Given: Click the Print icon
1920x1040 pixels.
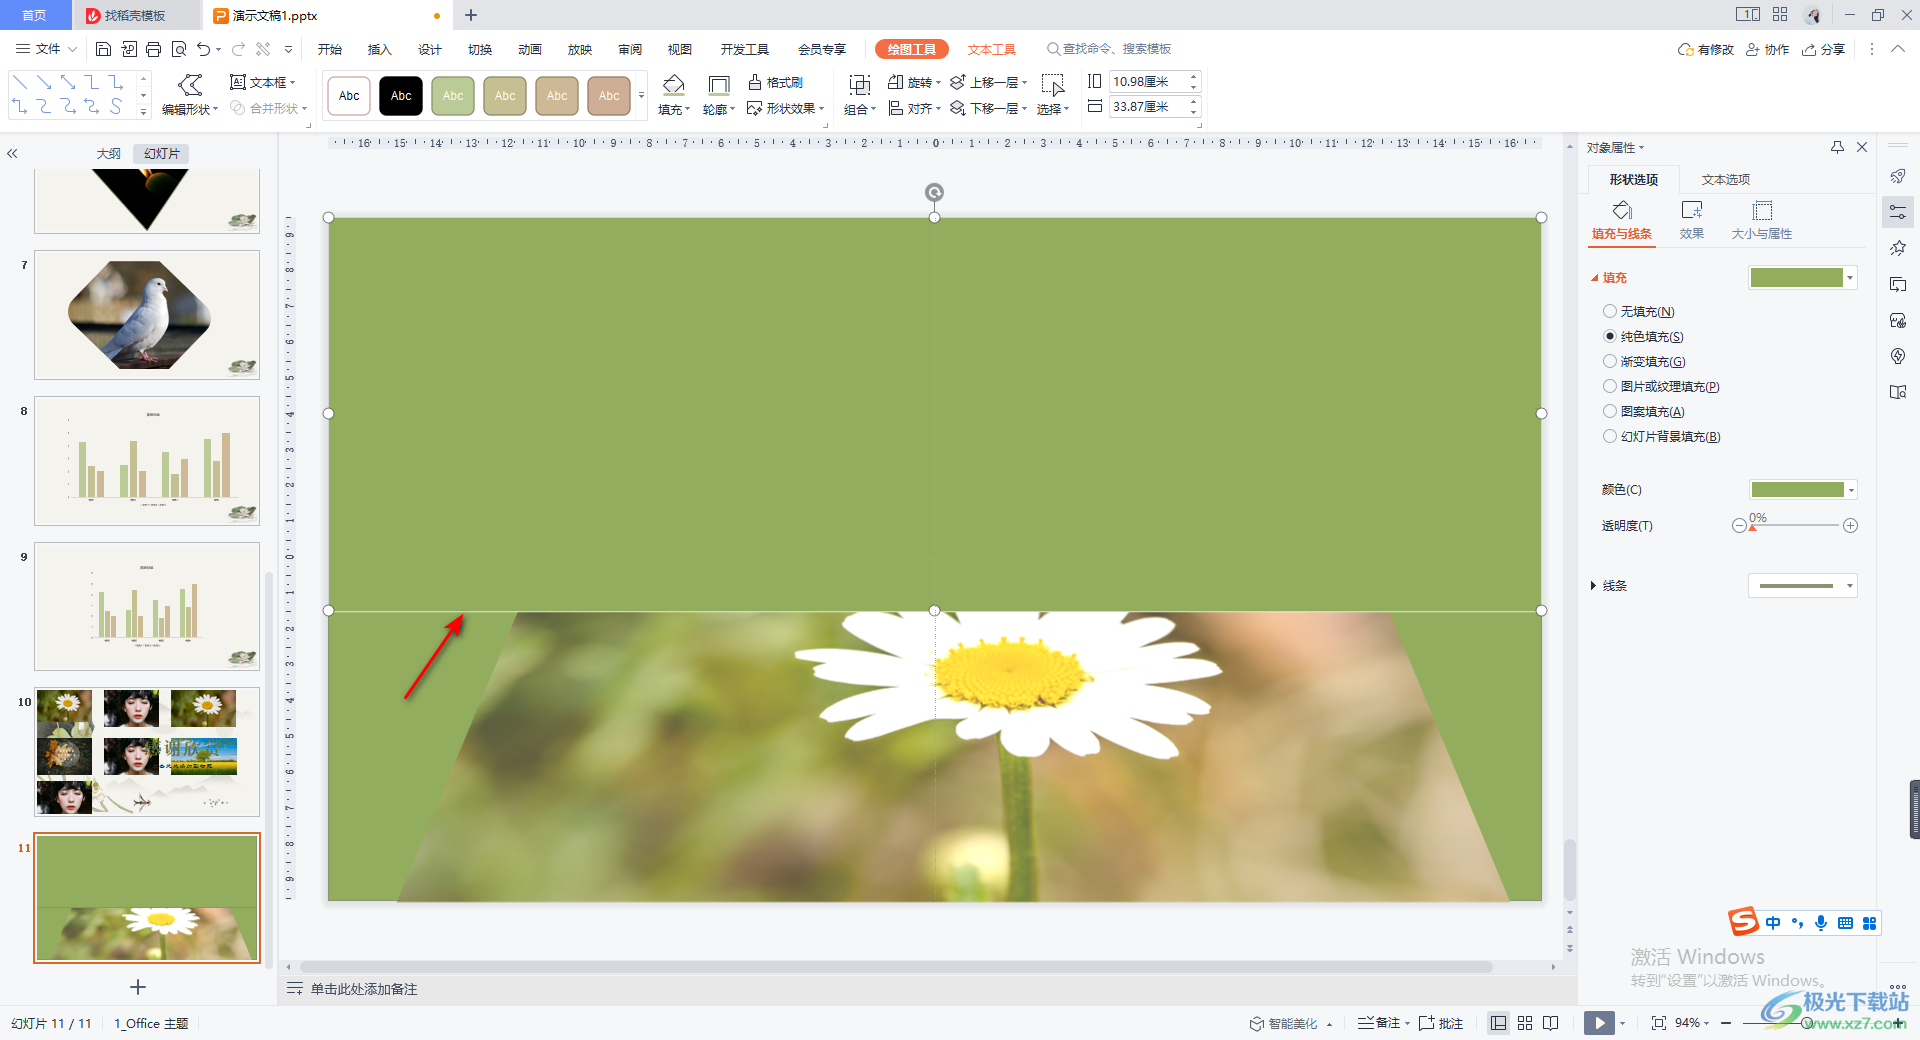Looking at the screenshot, I should point(153,49).
